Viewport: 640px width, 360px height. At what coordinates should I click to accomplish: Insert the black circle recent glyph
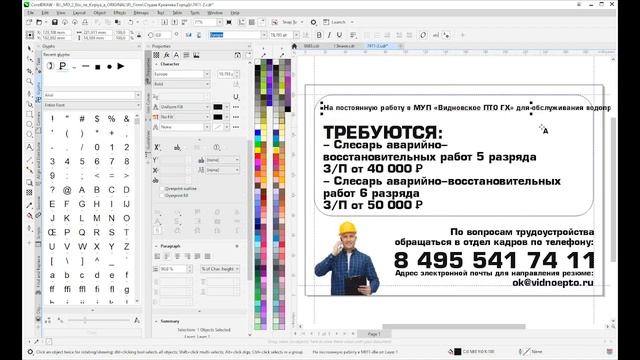pyautogui.click(x=109, y=67)
